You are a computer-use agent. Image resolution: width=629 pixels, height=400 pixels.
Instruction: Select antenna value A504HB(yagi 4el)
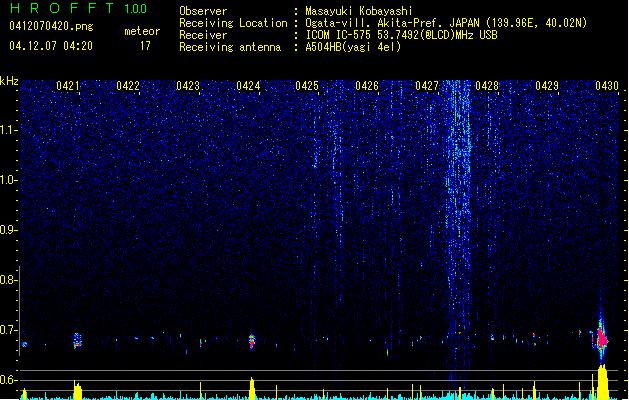(x=353, y=47)
